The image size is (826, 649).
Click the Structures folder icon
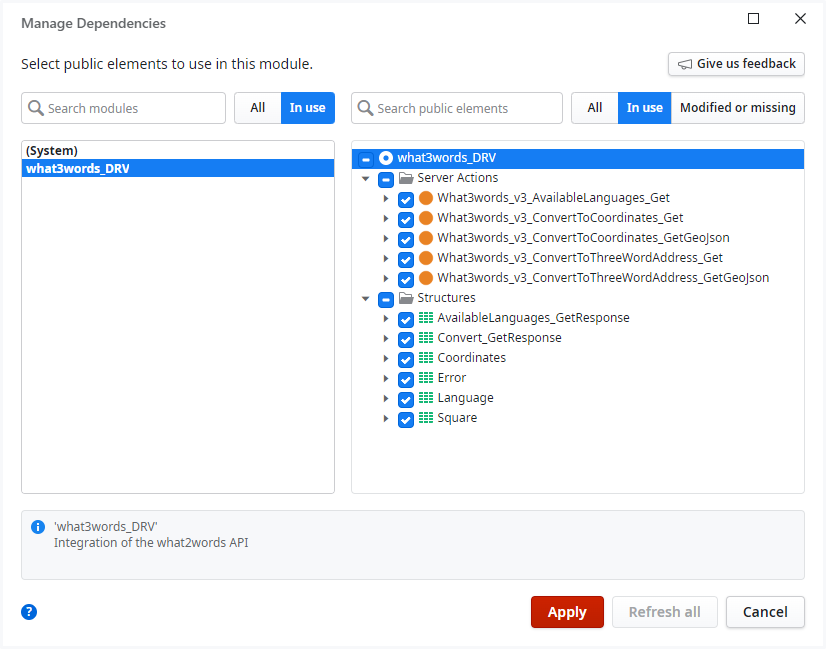406,298
